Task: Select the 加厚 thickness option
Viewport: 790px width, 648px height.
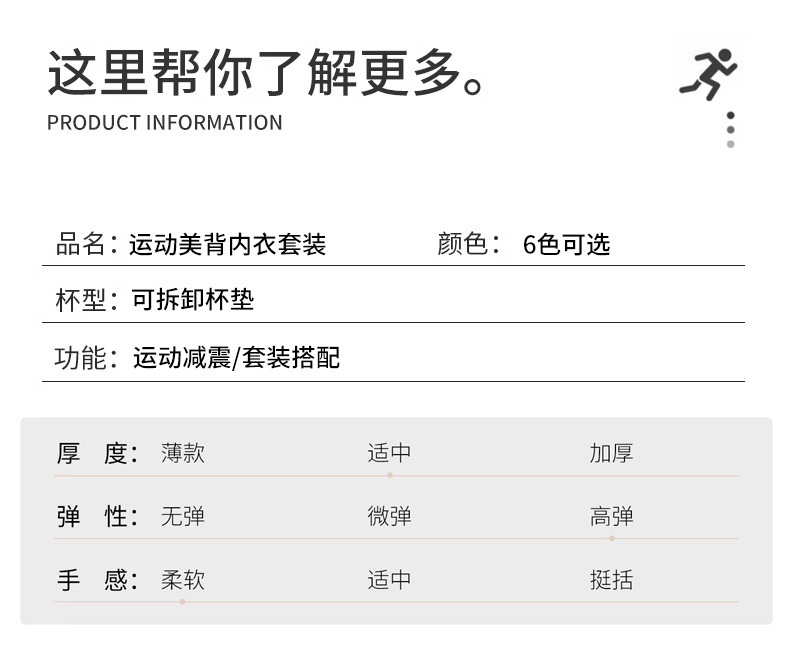Action: pyautogui.click(x=611, y=453)
